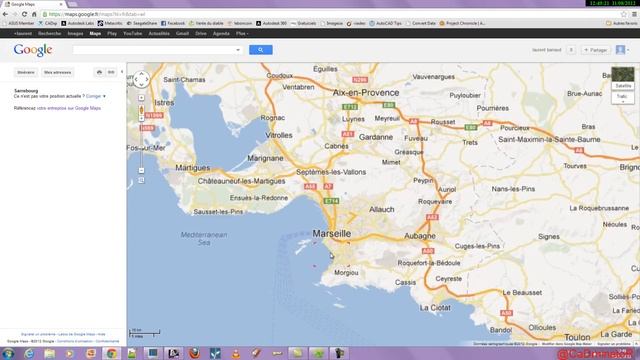Click the notifications count box
This screenshot has width=640, height=360.
click(571, 50)
